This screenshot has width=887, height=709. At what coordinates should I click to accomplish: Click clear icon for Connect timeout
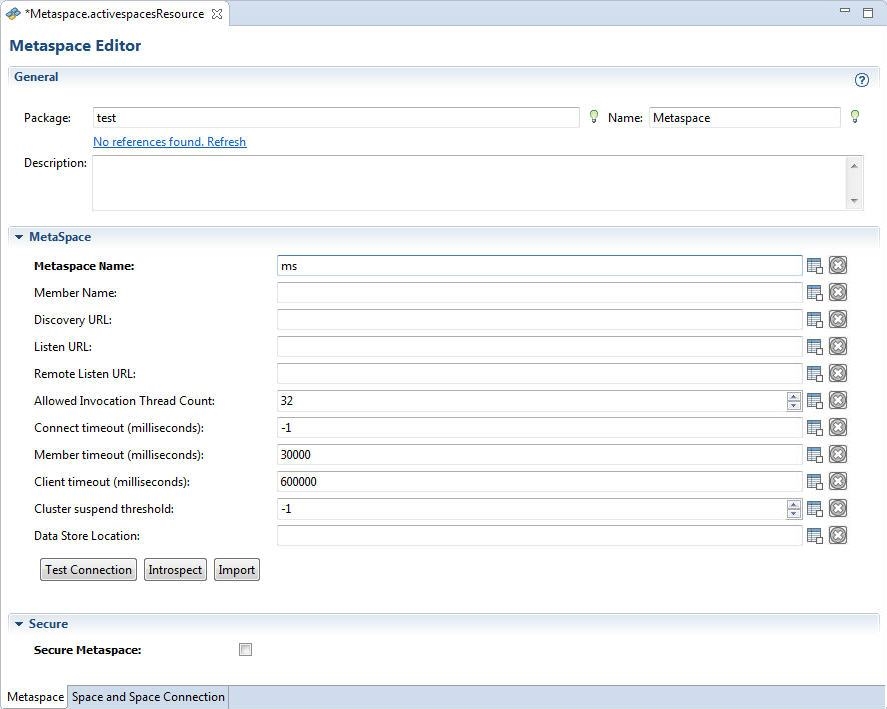838,428
